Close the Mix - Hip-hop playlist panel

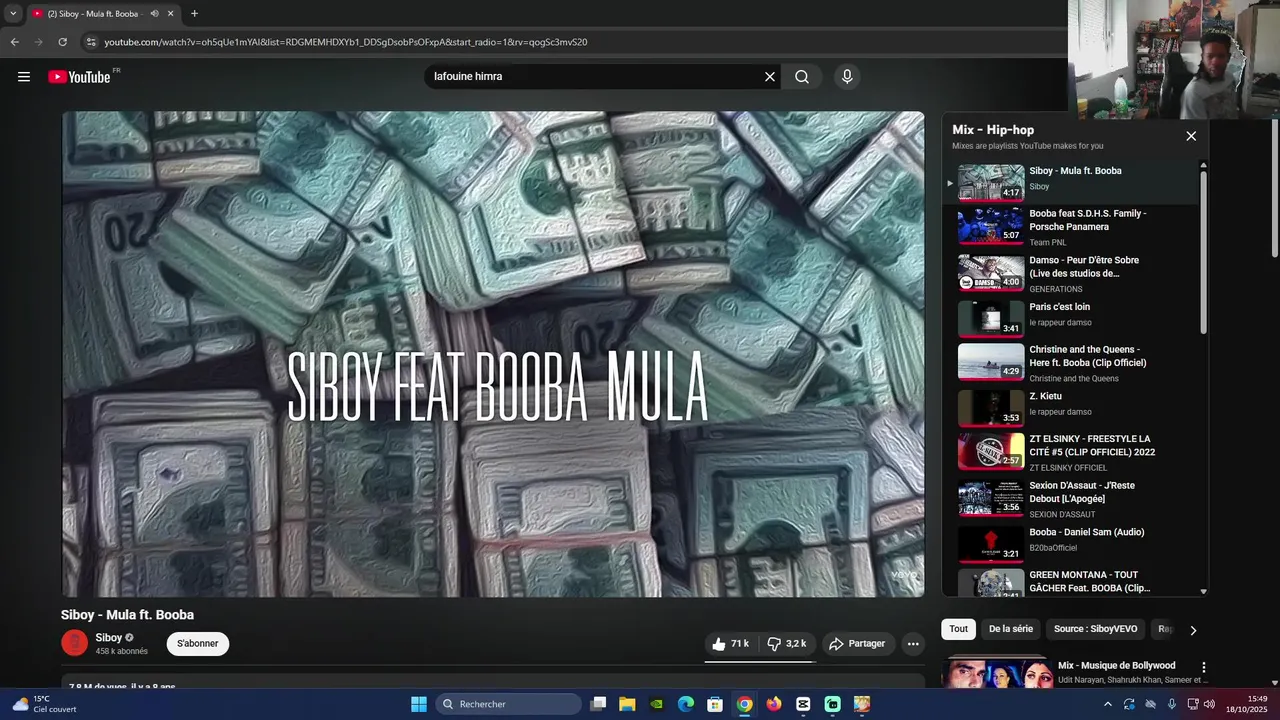pyautogui.click(x=1191, y=136)
